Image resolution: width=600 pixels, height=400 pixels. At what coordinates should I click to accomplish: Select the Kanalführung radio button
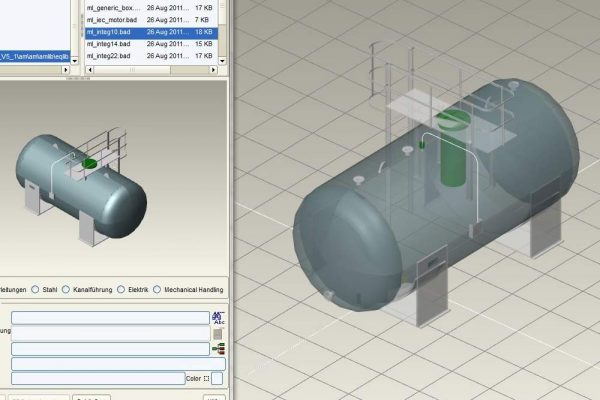66,290
